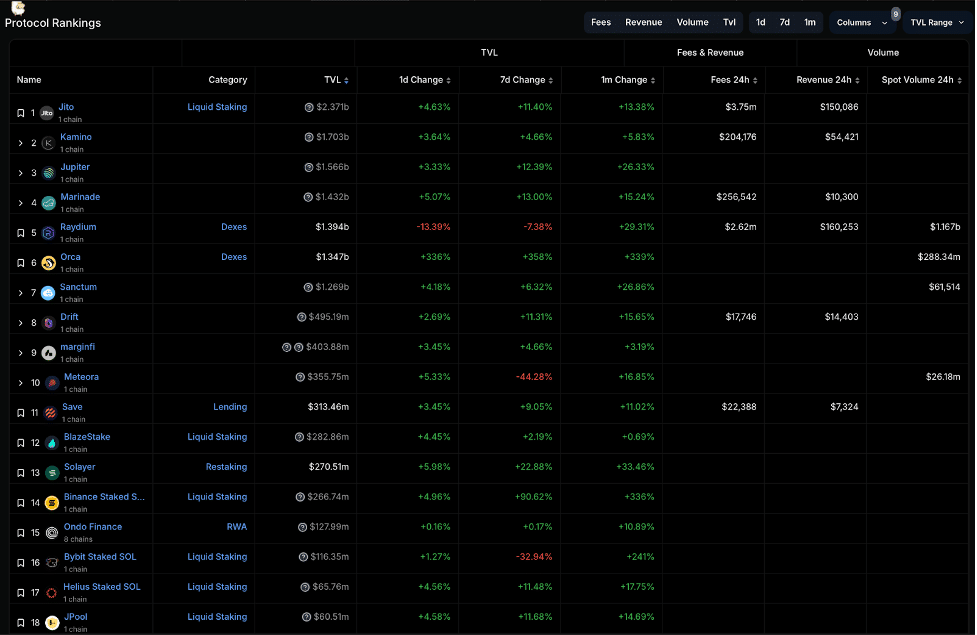Bookmark the Raydium protocol row
The height and width of the screenshot is (635, 977).
(21, 233)
